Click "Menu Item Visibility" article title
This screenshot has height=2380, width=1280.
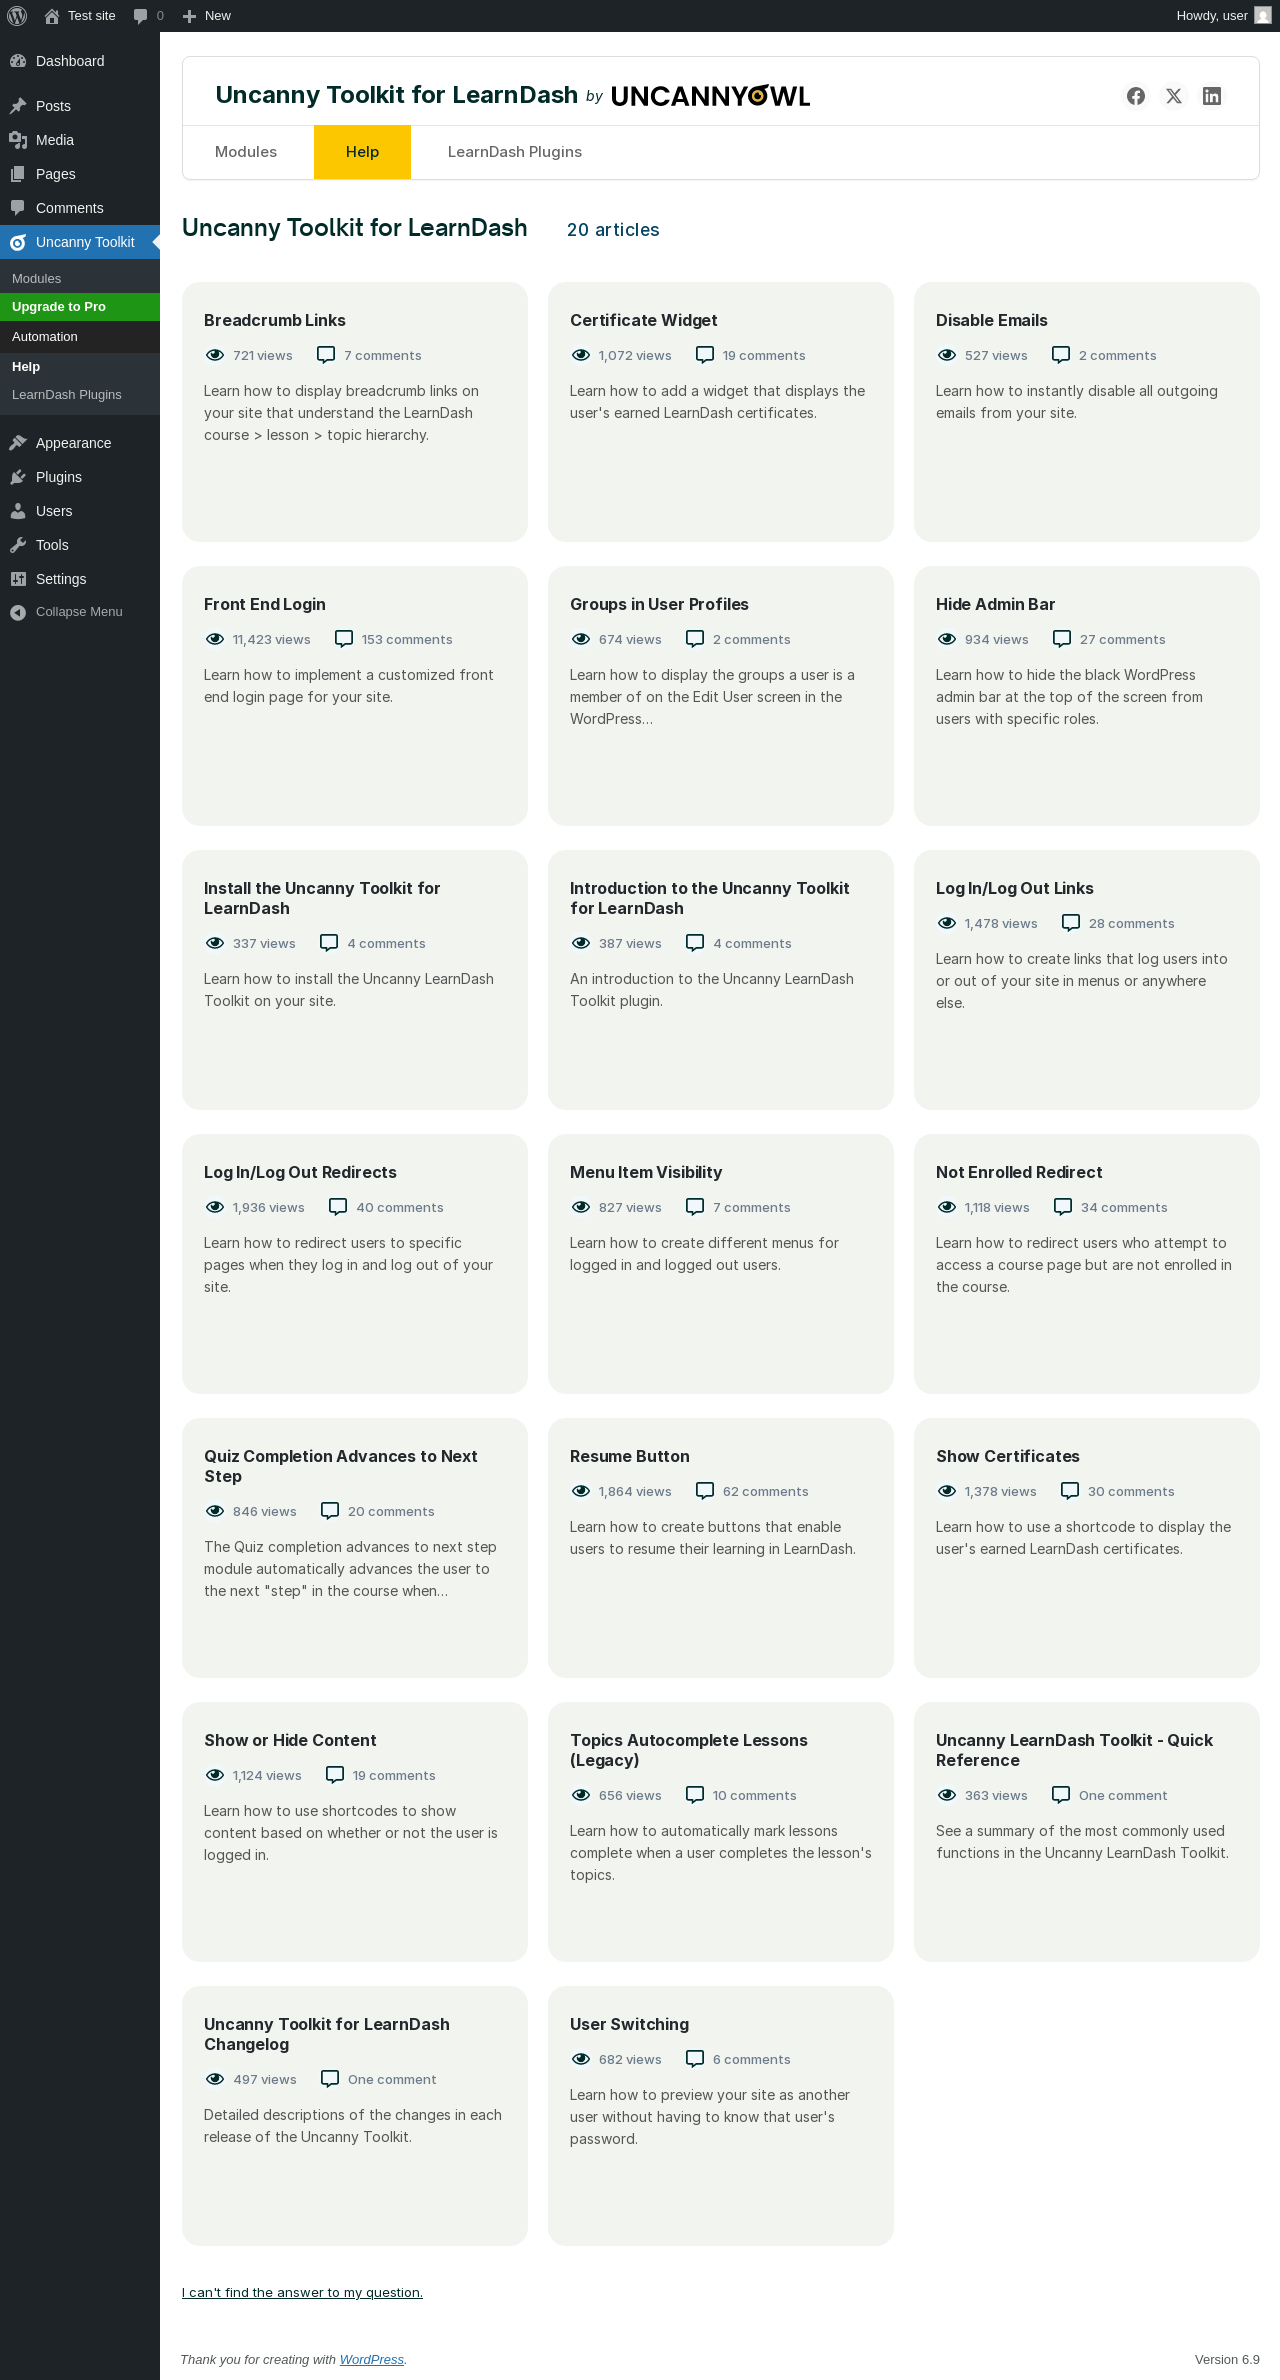[646, 1172]
